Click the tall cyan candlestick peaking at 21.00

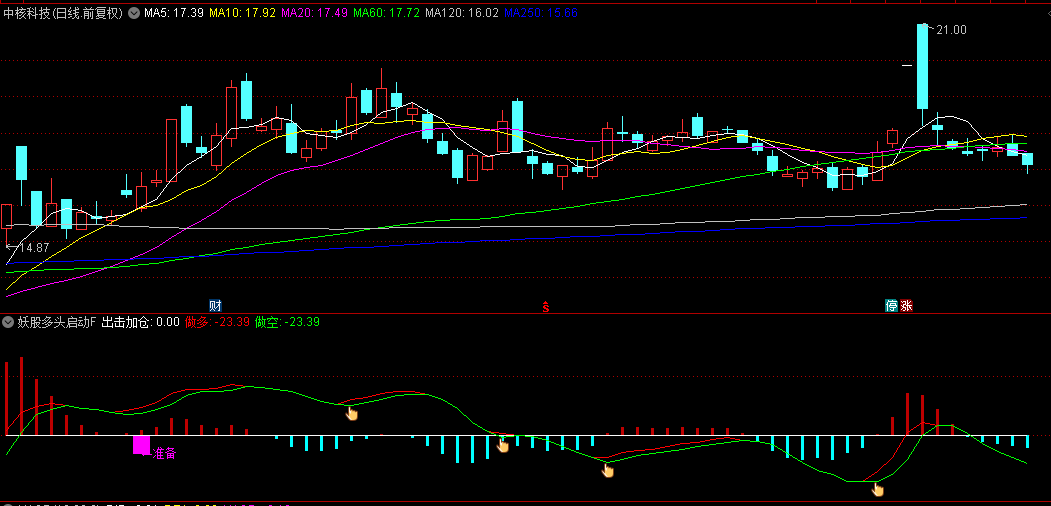click(923, 67)
